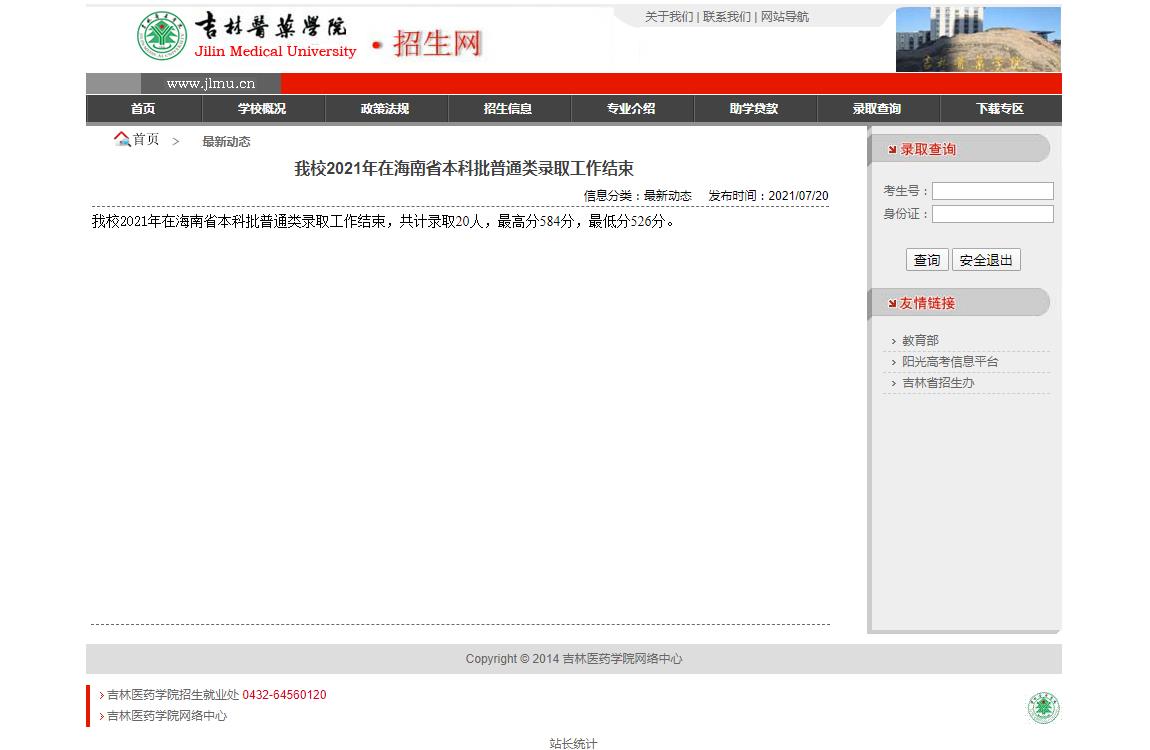This screenshot has height=750, width=1150.
Task: Open the 阳光高考信息平台 link
Action: 950,362
